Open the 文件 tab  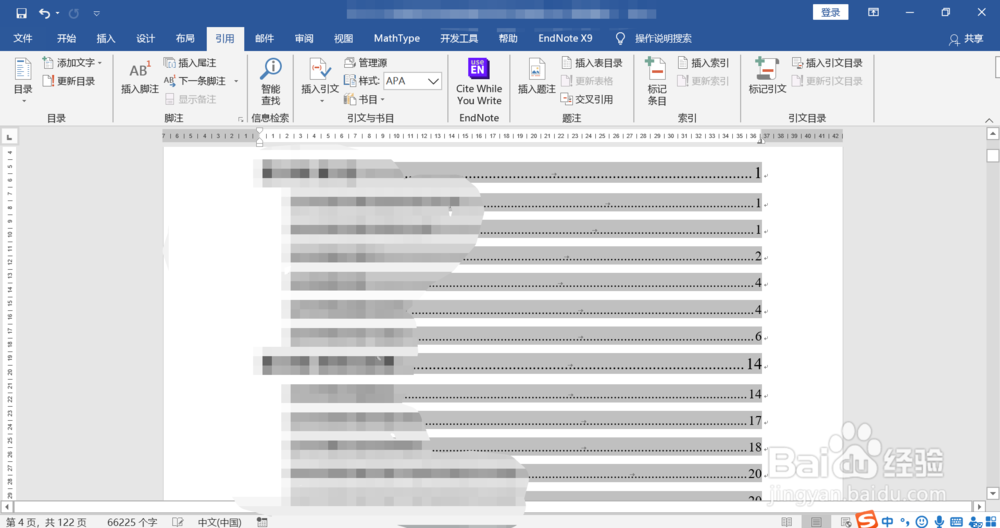click(23, 38)
